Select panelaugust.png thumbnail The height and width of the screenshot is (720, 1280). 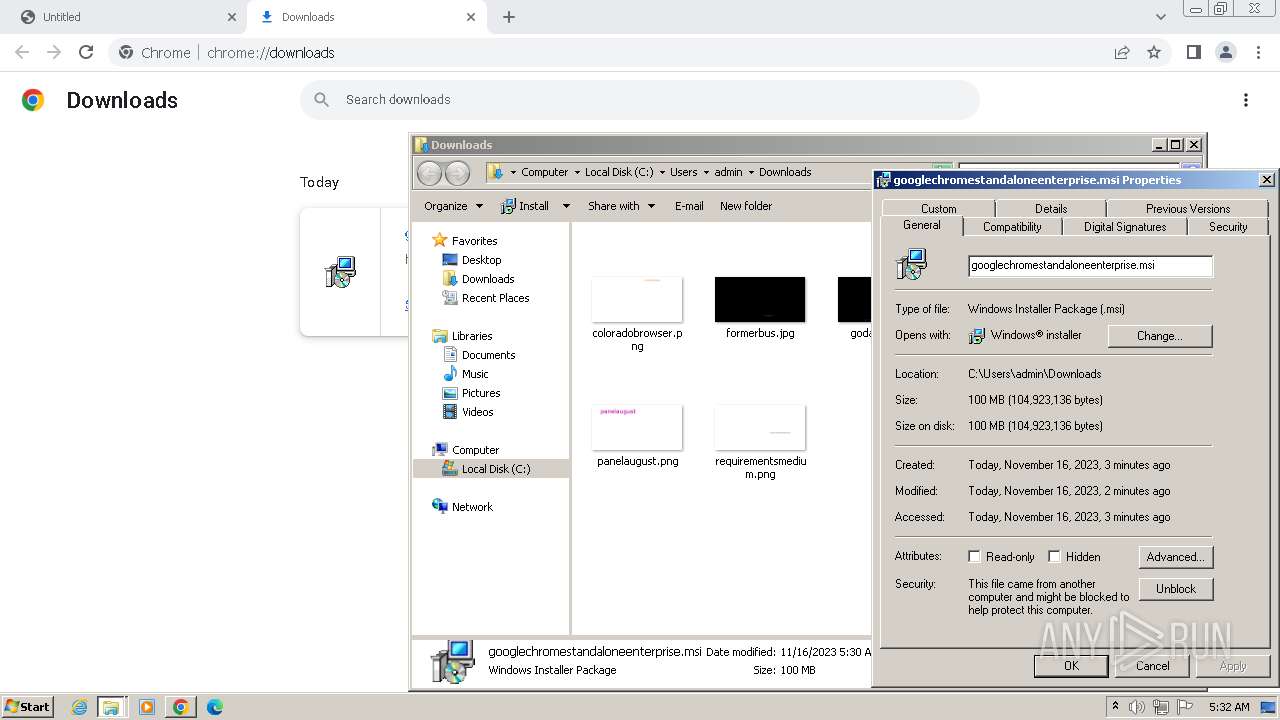637,428
